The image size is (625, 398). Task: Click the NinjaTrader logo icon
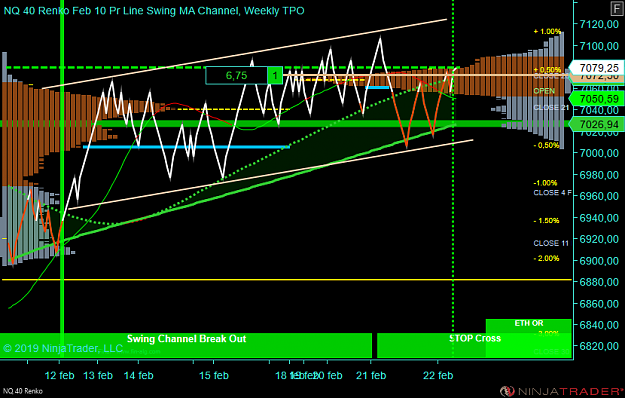coord(507,391)
